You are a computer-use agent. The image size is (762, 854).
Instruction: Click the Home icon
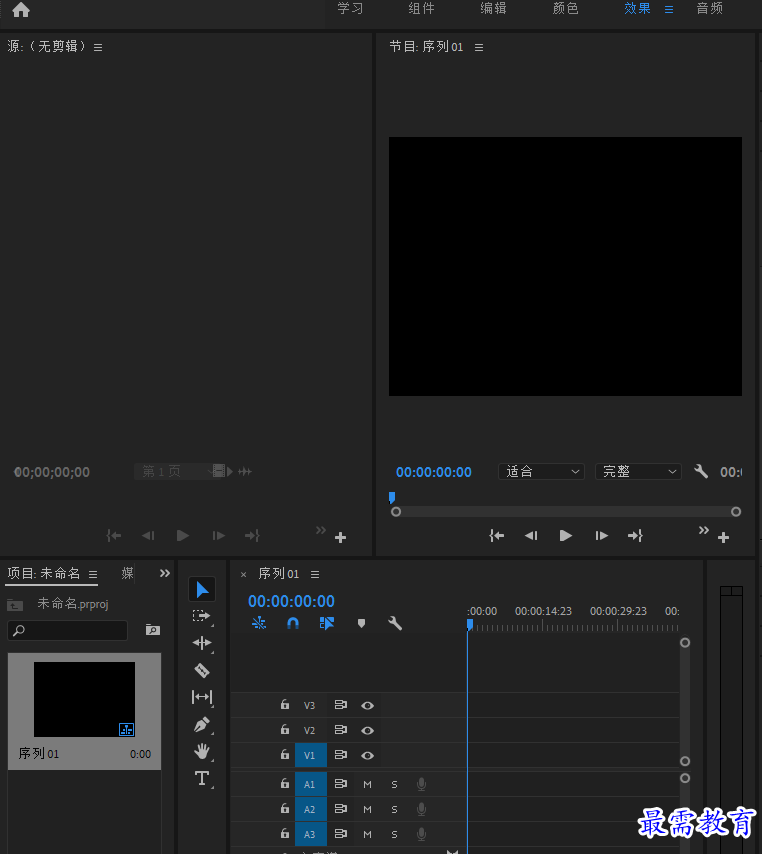tap(21, 10)
